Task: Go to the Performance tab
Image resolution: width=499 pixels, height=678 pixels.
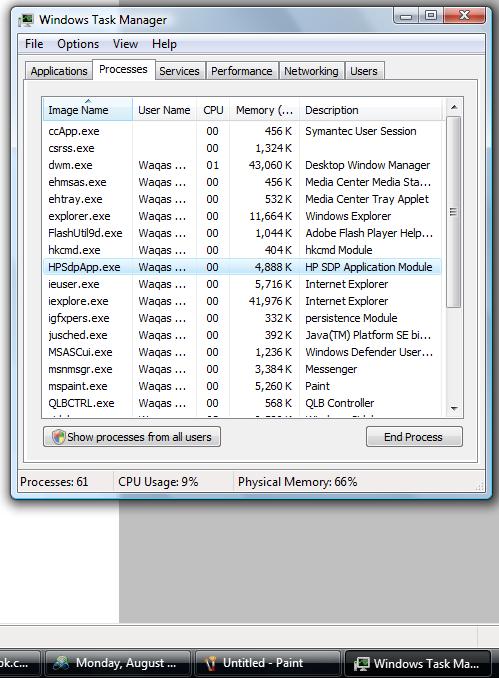Action: coord(242,71)
